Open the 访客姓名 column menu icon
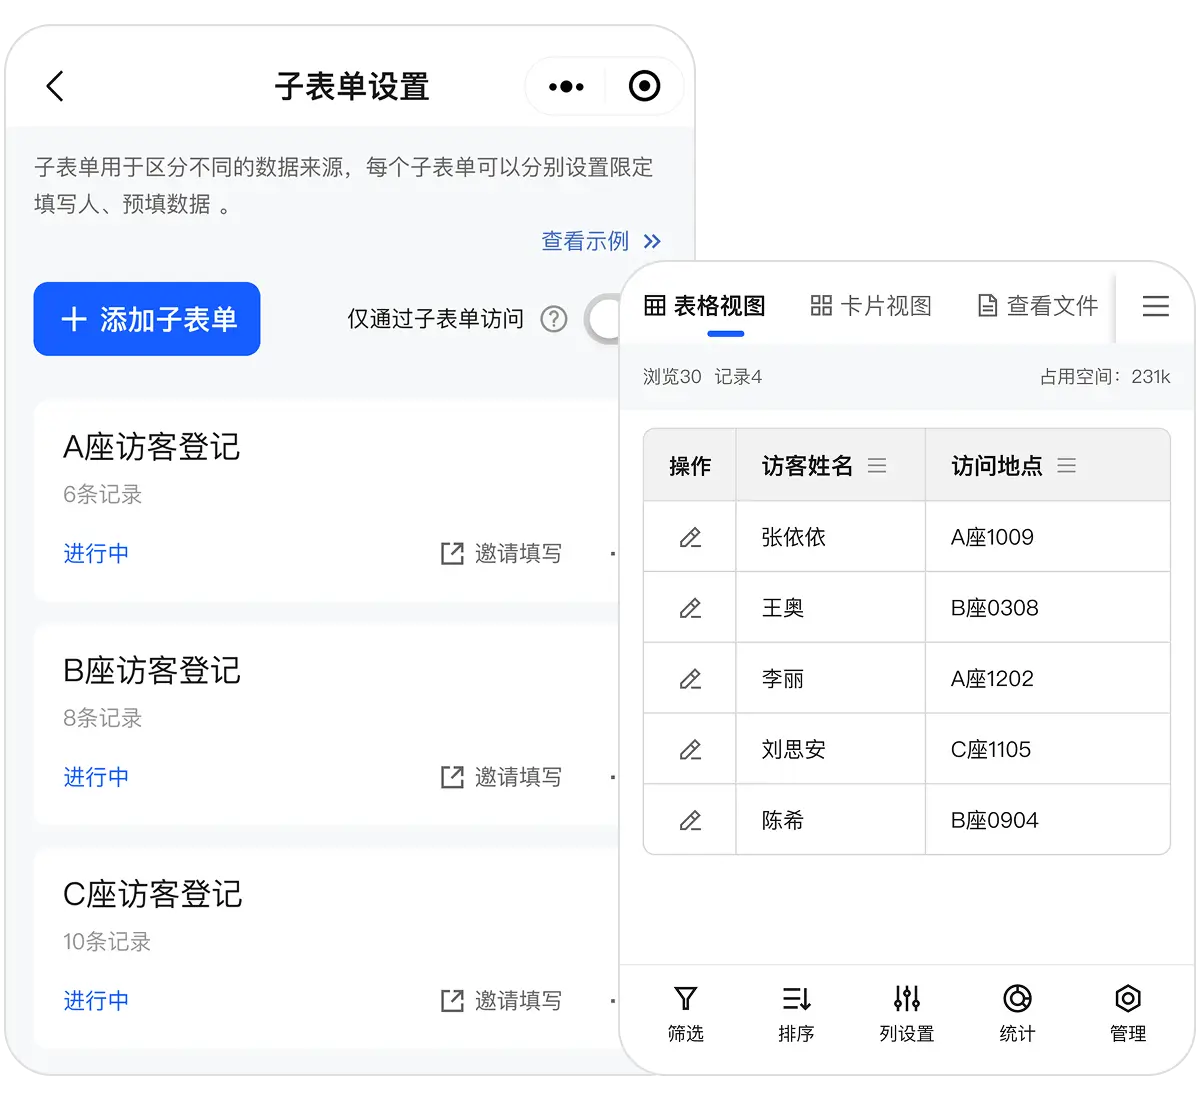The width and height of the screenshot is (1200, 1100). (877, 466)
